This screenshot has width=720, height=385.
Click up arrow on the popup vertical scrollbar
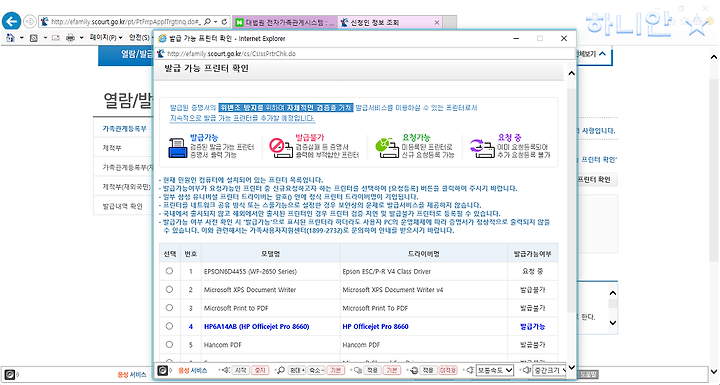572,74
